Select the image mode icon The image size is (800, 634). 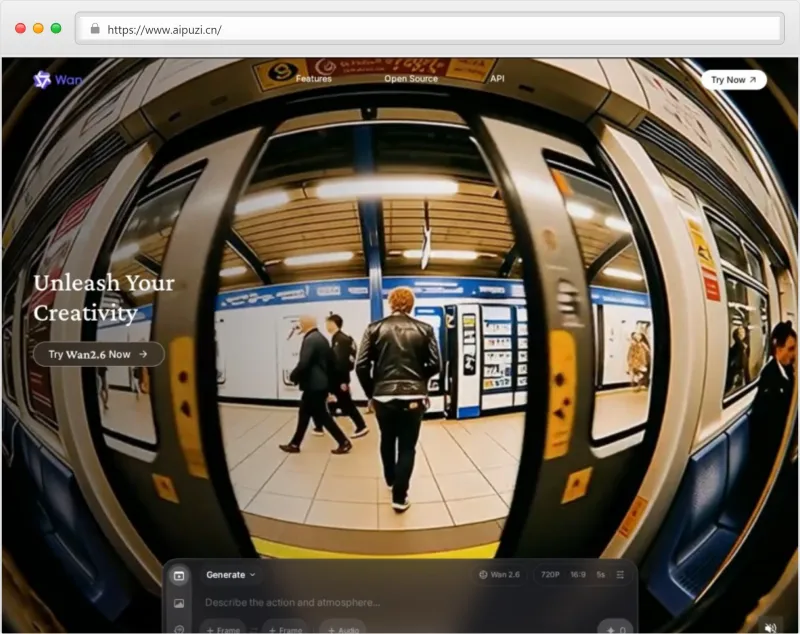click(179, 603)
